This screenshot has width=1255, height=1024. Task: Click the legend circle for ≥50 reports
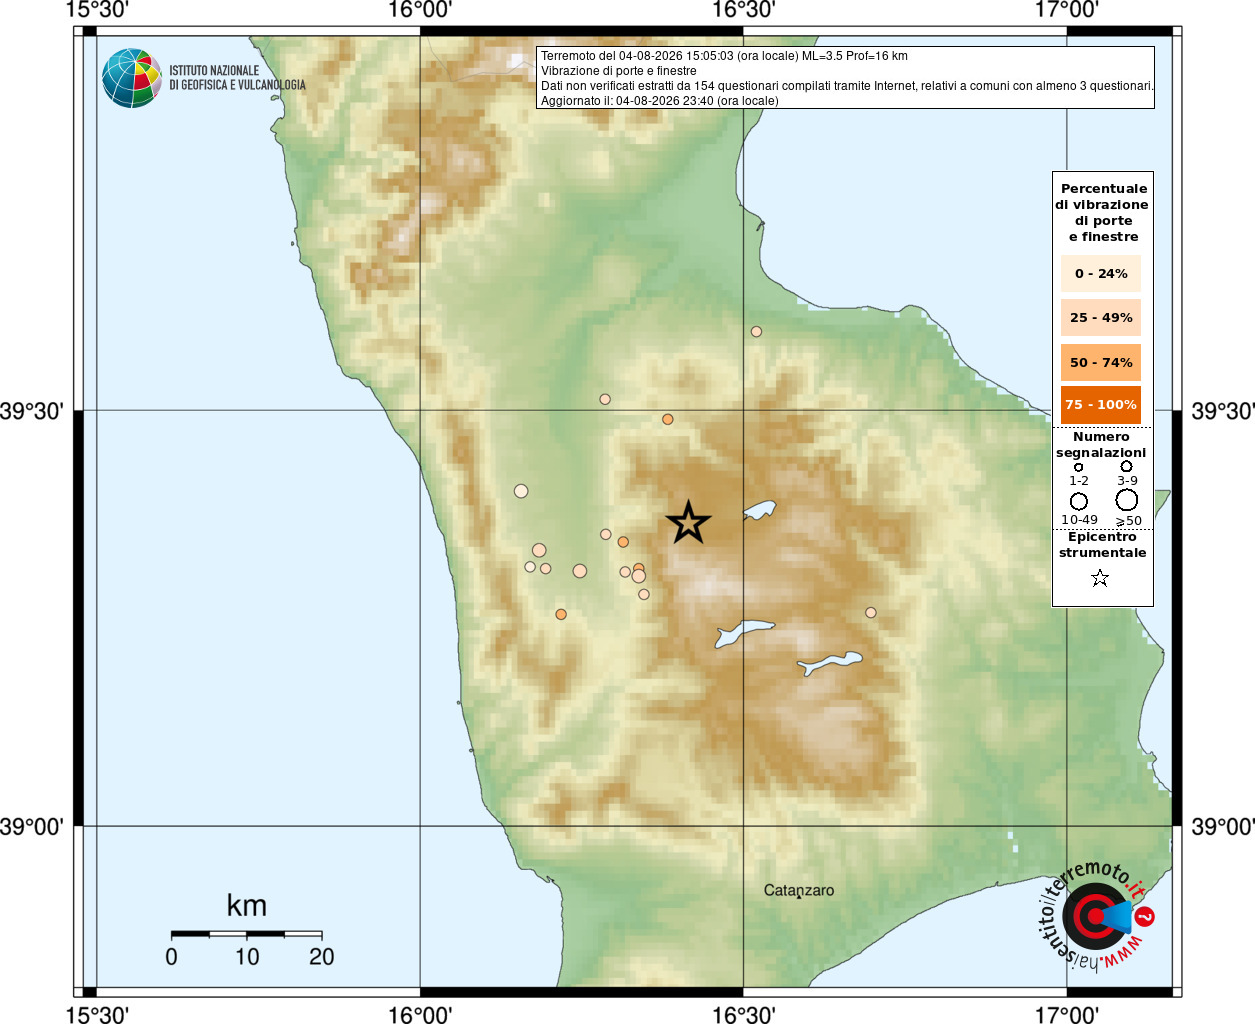(1127, 499)
